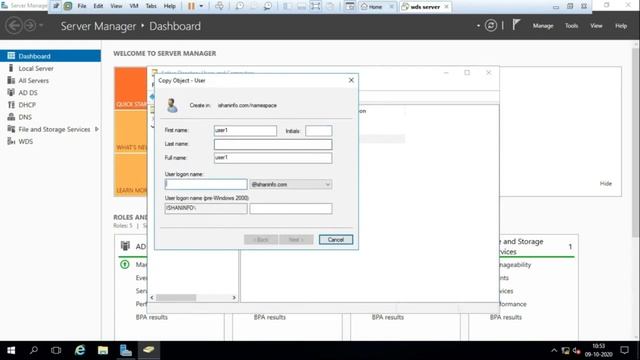Open the dropdown next to pause button
The width and height of the screenshot is (640, 360).
(201, 6)
